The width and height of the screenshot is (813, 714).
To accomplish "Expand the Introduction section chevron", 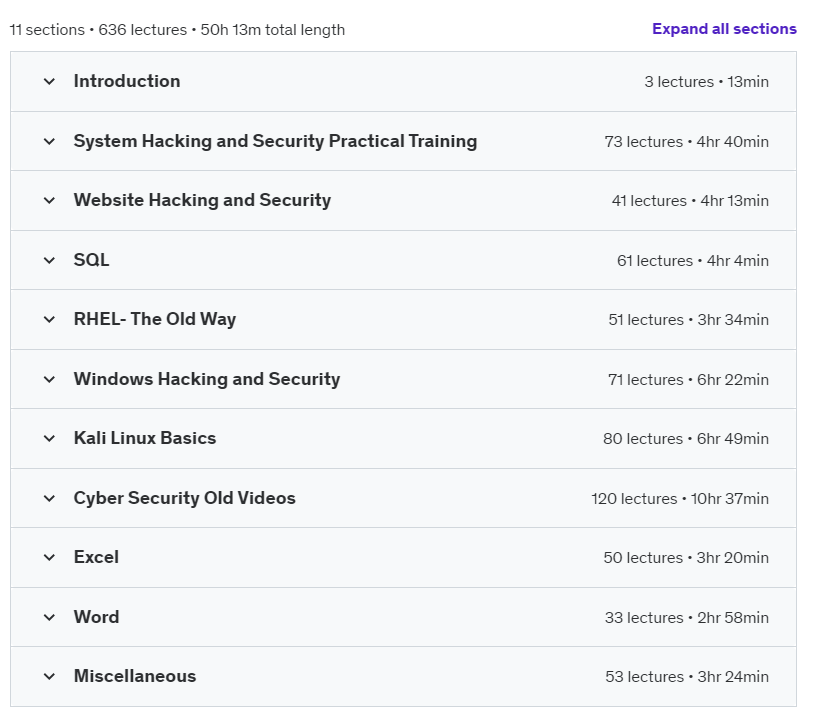I will pos(49,81).
